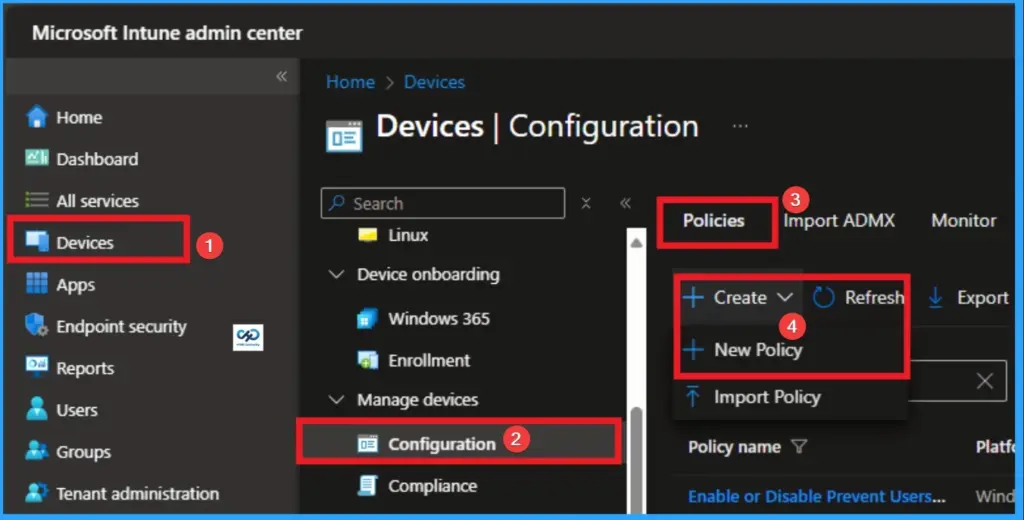1024x520 pixels.
Task: Click the Reports icon in sidebar
Action: [37, 366]
